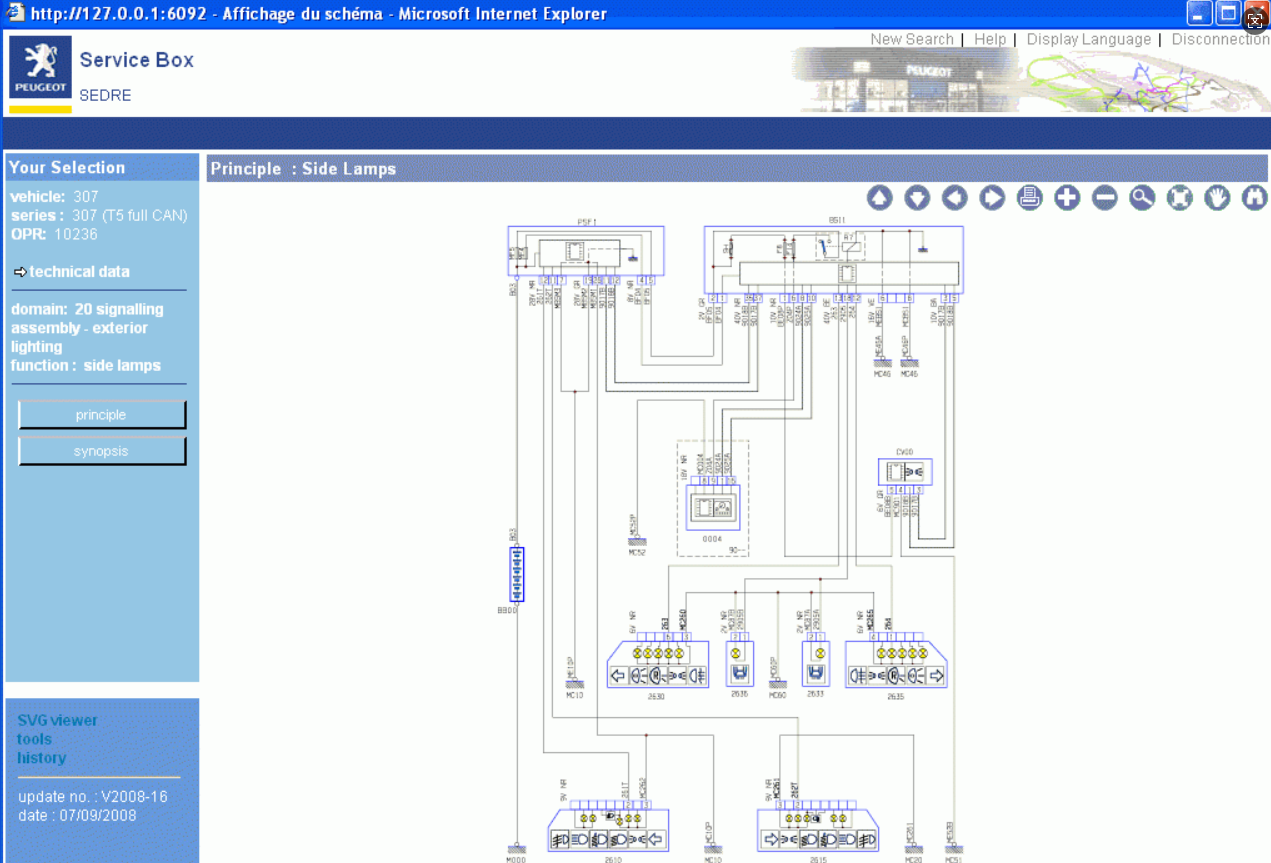This screenshot has width=1271, height=863.
Task: Pan the schematic right with arrow icon
Action: pos(992,198)
